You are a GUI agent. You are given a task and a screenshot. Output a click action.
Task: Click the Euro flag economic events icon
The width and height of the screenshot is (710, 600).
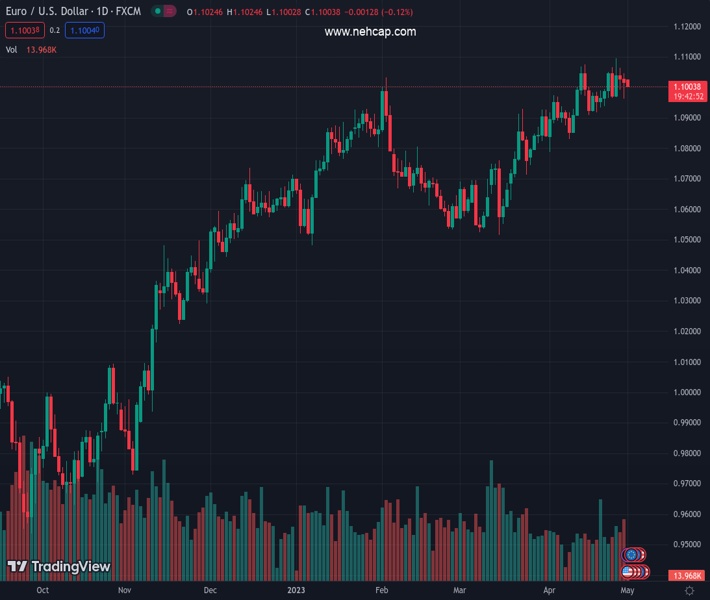click(x=631, y=554)
